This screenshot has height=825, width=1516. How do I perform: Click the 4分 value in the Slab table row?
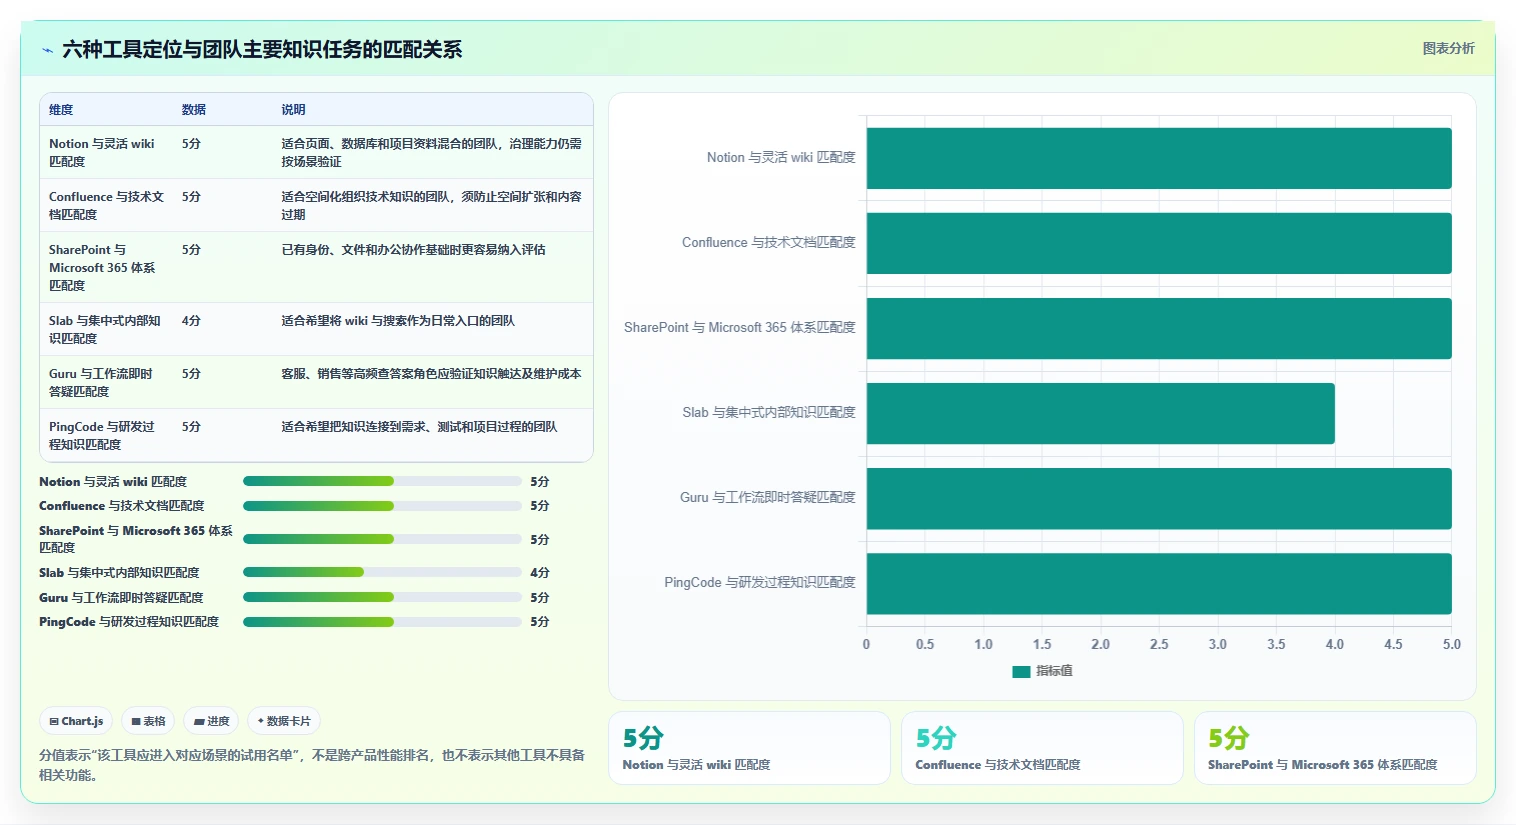(191, 321)
